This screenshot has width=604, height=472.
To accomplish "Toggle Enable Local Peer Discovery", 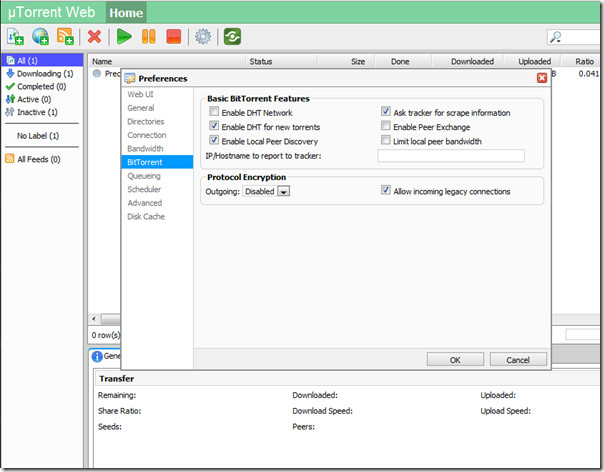I will (x=214, y=140).
